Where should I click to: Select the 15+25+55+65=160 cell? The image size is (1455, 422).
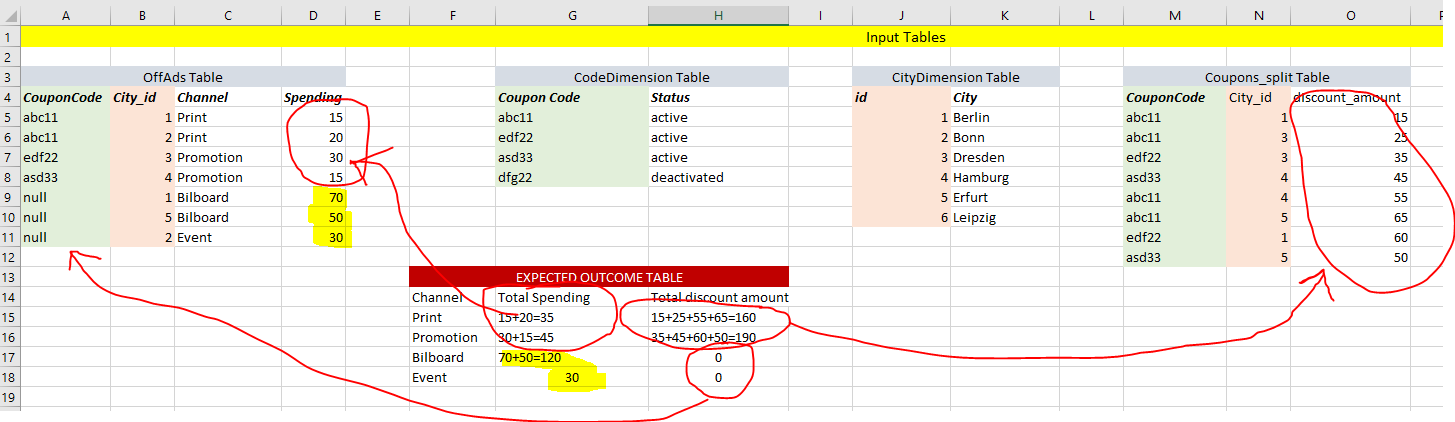pos(718,317)
